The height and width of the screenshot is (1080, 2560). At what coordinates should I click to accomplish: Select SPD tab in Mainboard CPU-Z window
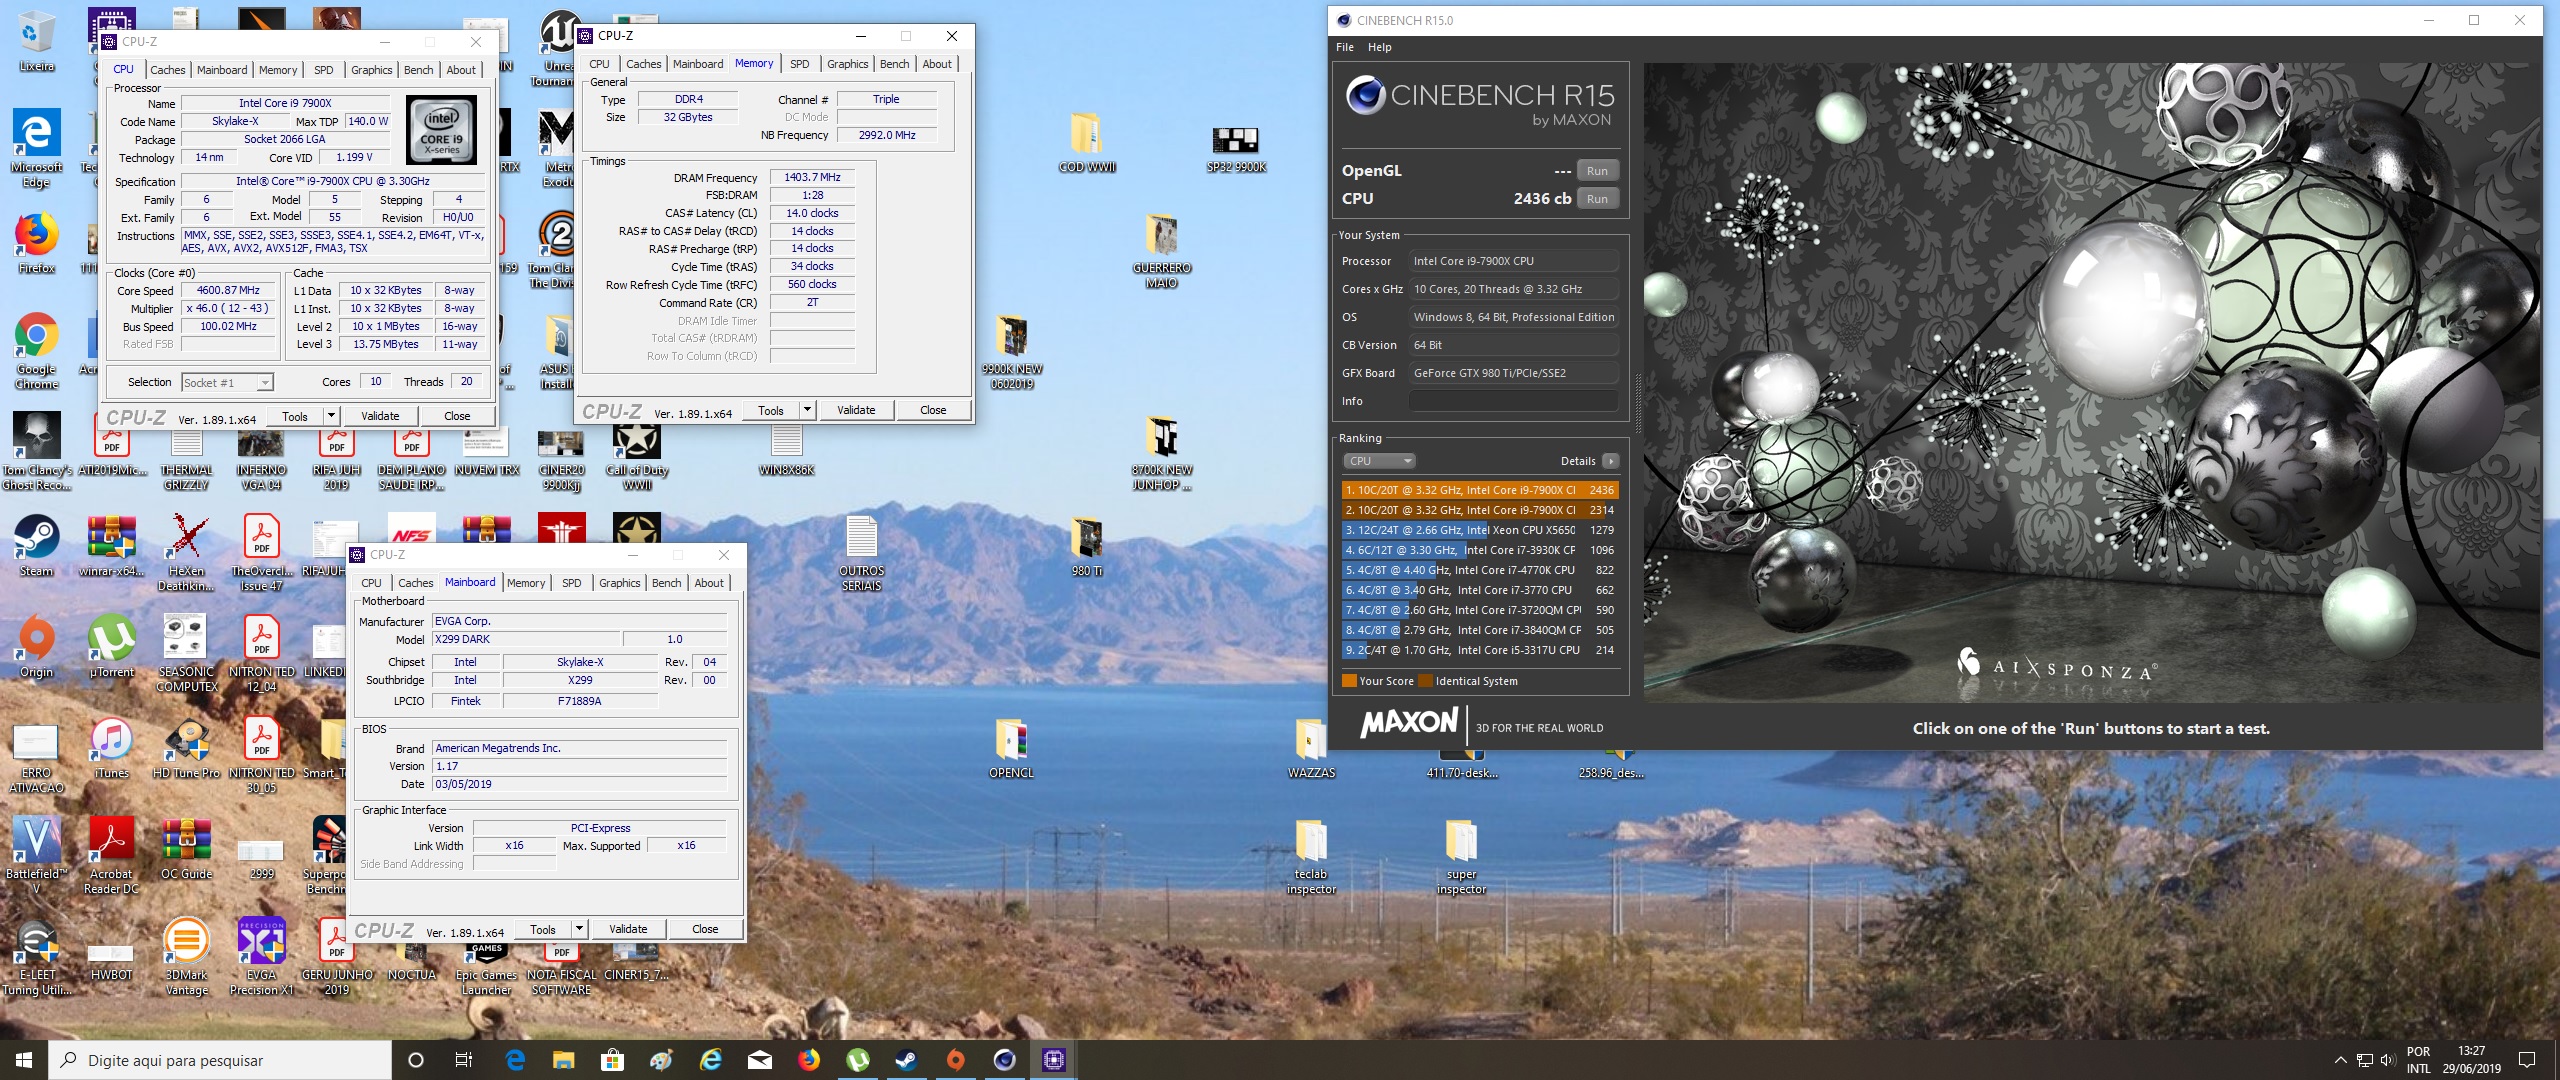(x=571, y=583)
